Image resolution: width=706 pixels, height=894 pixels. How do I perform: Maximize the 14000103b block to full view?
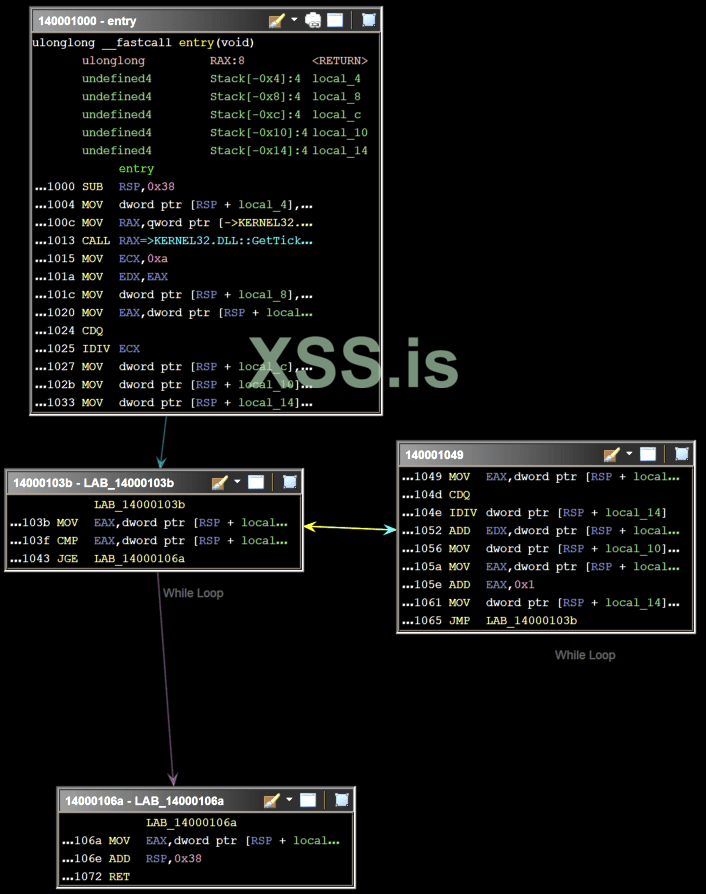(x=290, y=482)
